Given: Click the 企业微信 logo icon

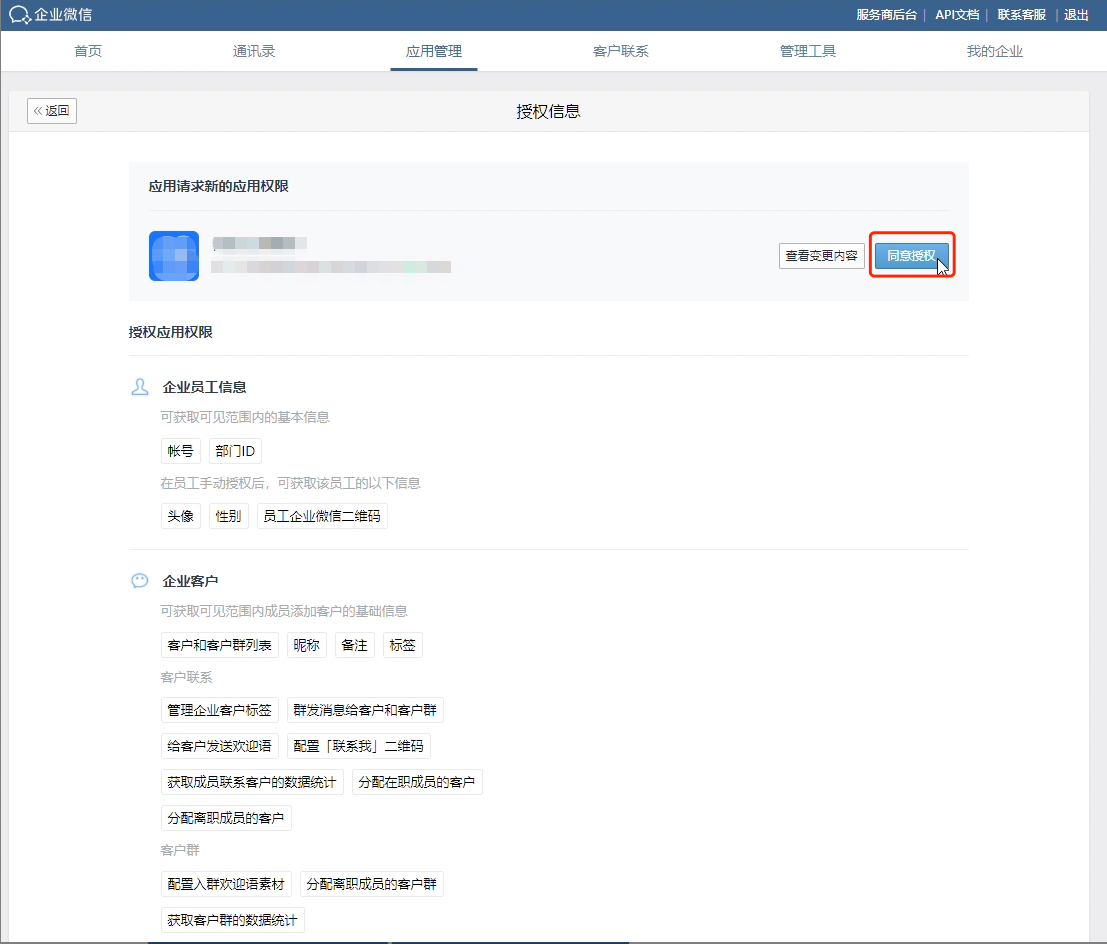Looking at the screenshot, I should (x=20, y=15).
